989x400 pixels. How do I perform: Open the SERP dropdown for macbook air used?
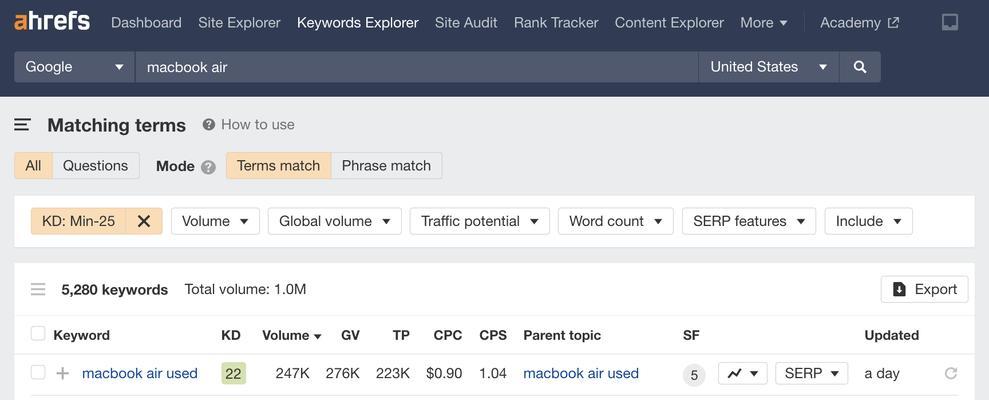tap(812, 374)
